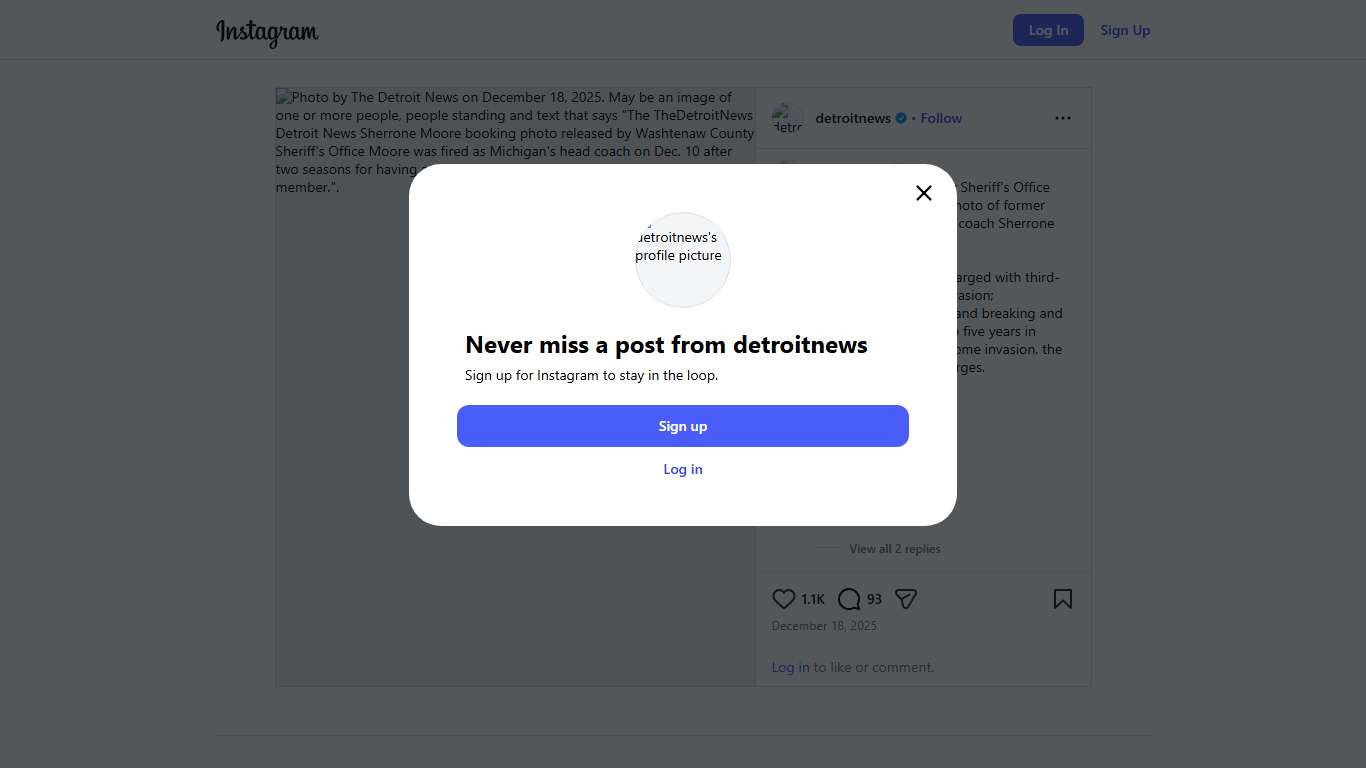Follow the detroitnews account
This screenshot has width=1366, height=768.
pos(941,118)
